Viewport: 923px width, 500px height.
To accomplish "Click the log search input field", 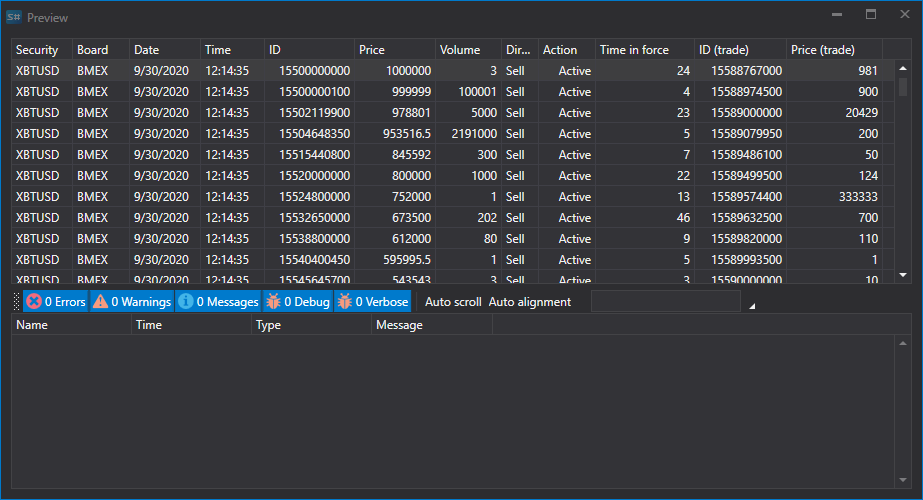I will coord(665,301).
